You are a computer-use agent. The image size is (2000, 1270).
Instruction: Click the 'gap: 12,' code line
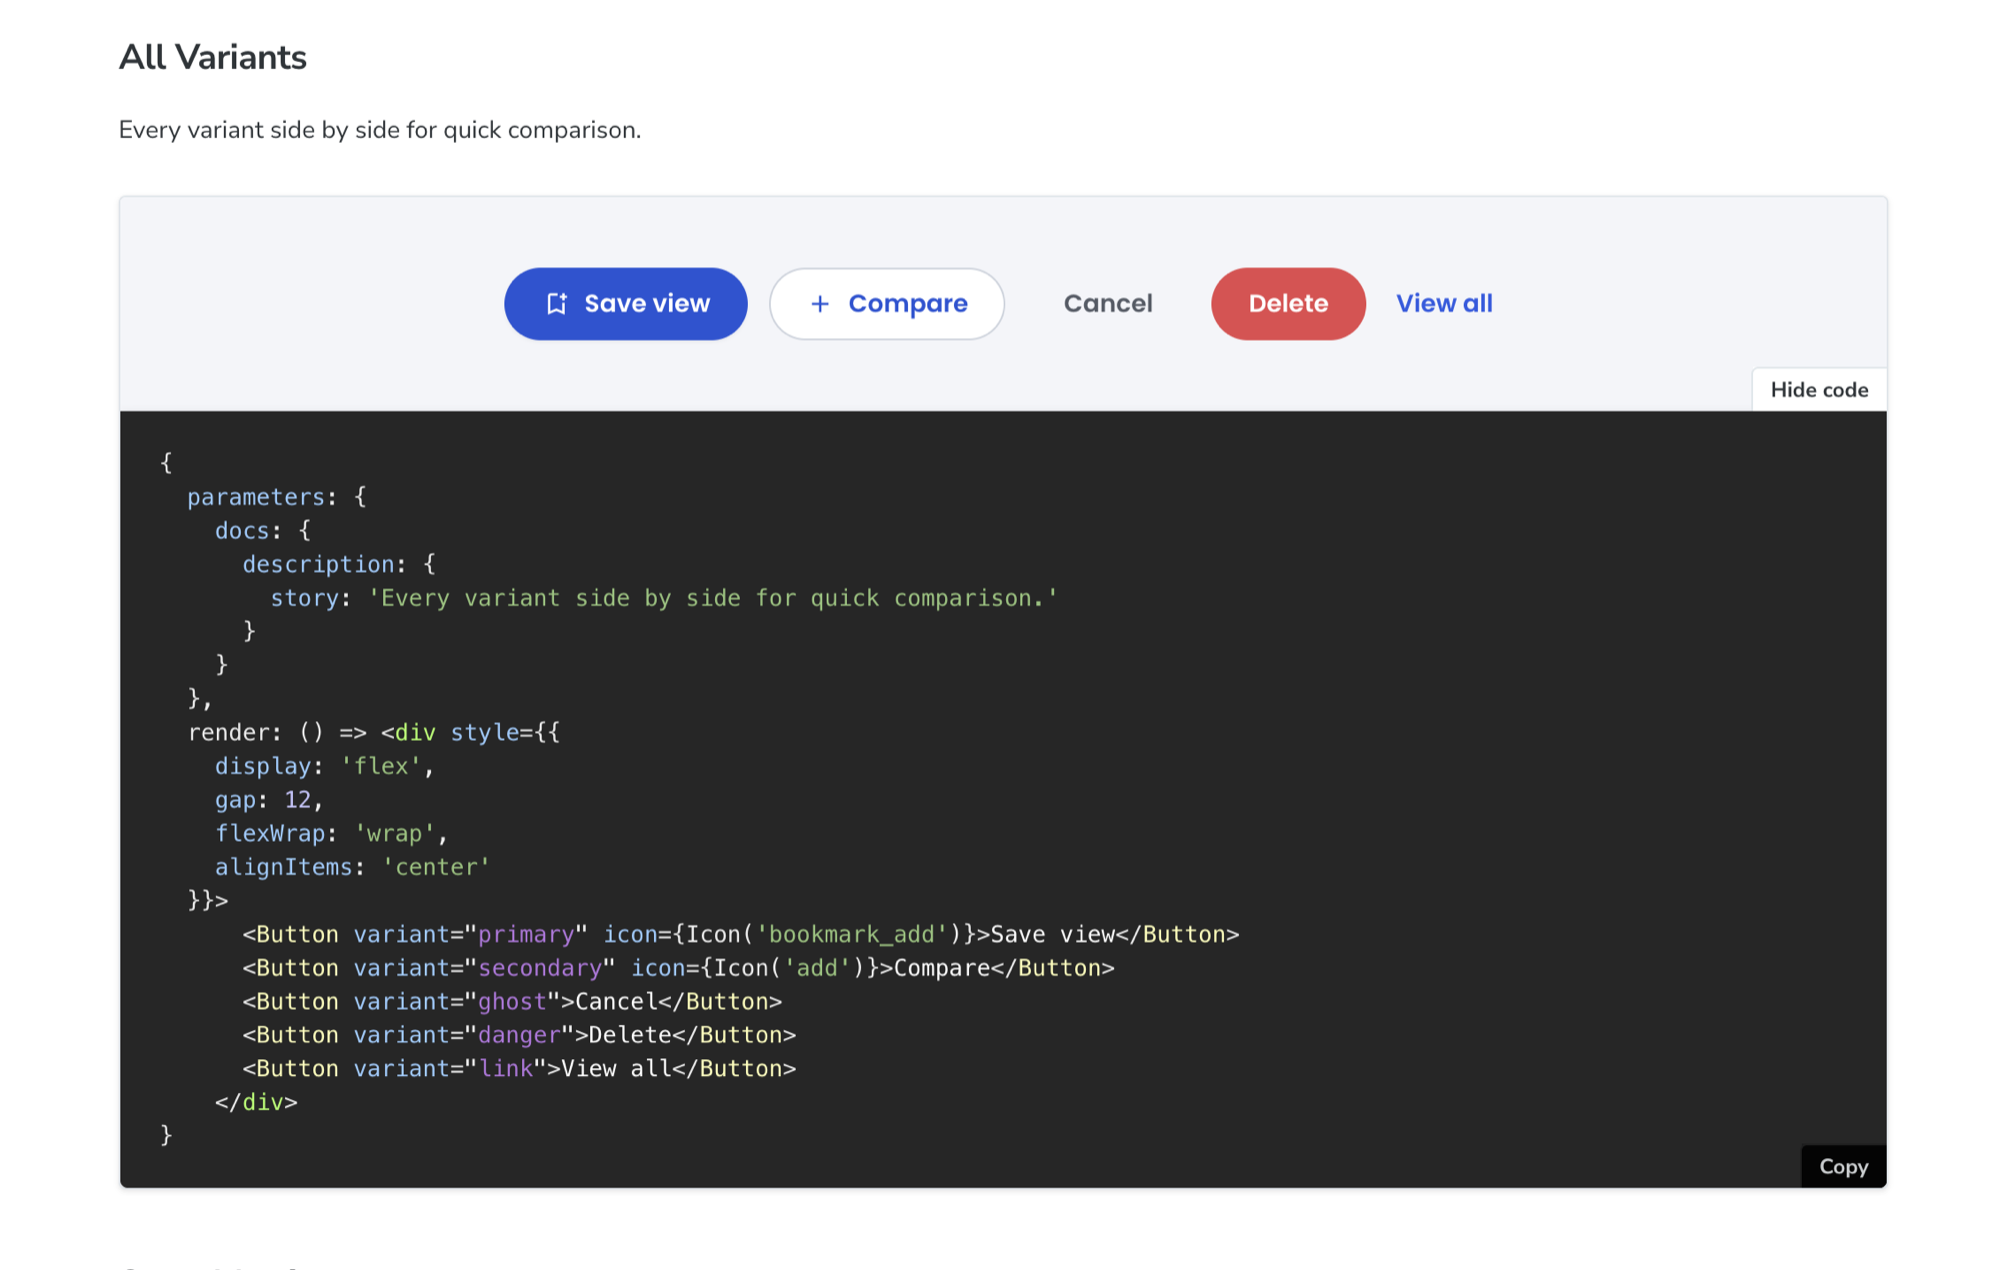click(x=269, y=800)
